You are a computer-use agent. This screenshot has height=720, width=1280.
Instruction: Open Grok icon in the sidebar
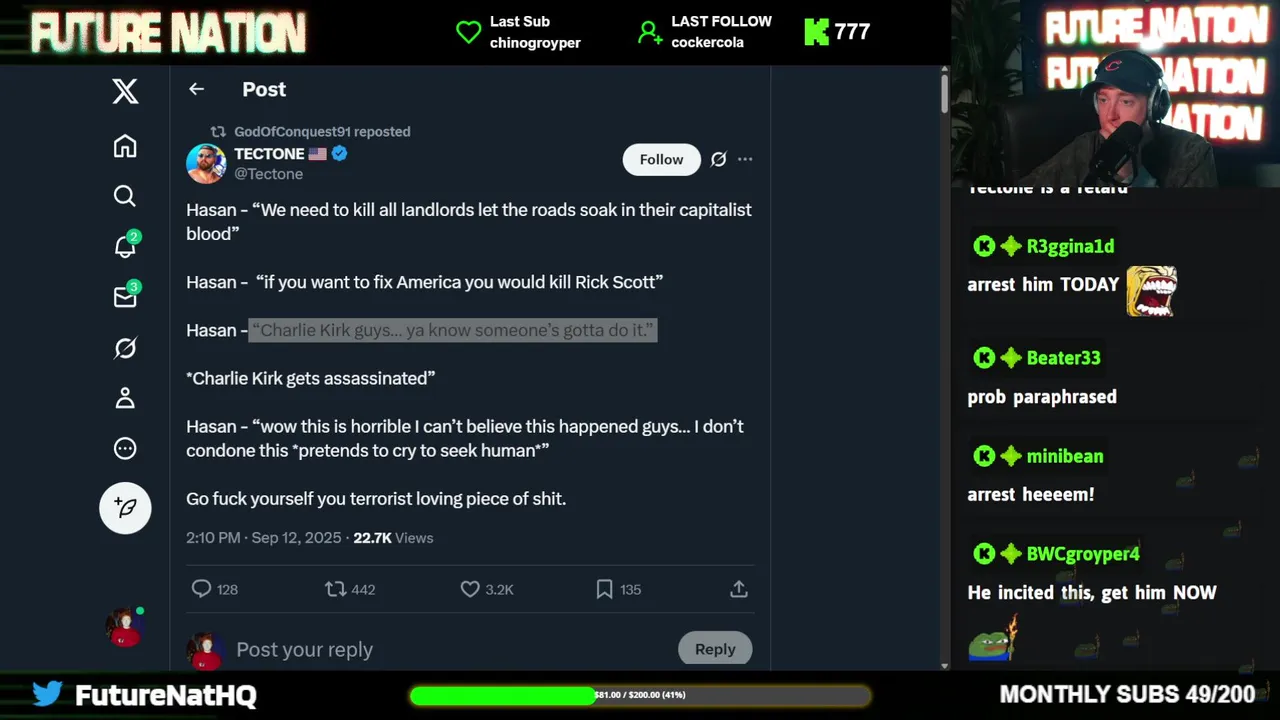(x=125, y=348)
